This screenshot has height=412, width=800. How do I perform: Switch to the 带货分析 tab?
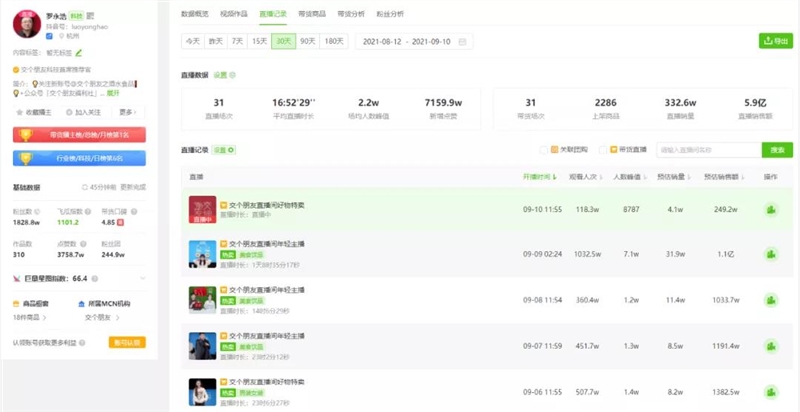(351, 14)
